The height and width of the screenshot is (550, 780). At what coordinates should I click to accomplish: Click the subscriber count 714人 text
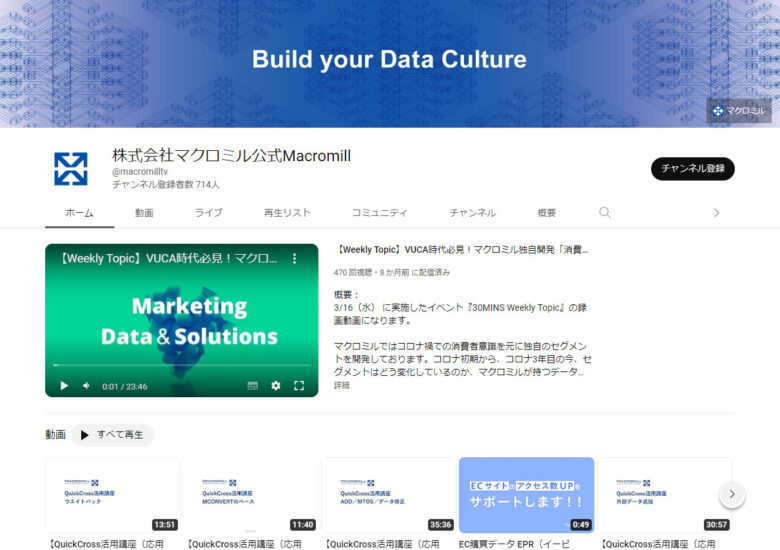click(166, 184)
